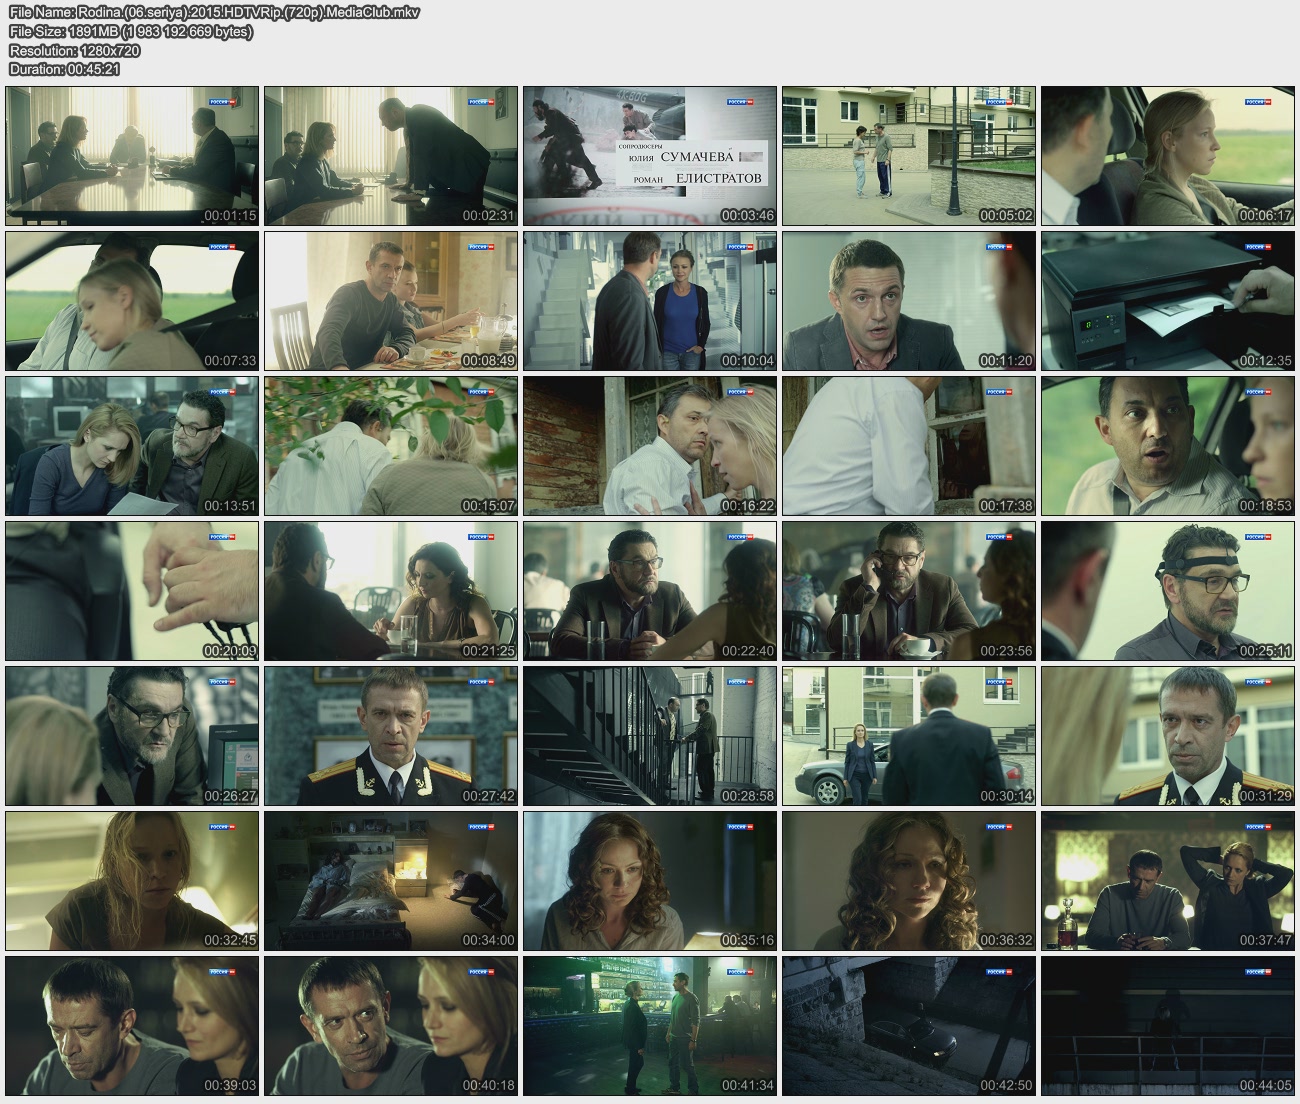The height and width of the screenshot is (1104, 1300).
Task: Click the thumbnail timestamped 00:01:15
Action: tap(132, 156)
